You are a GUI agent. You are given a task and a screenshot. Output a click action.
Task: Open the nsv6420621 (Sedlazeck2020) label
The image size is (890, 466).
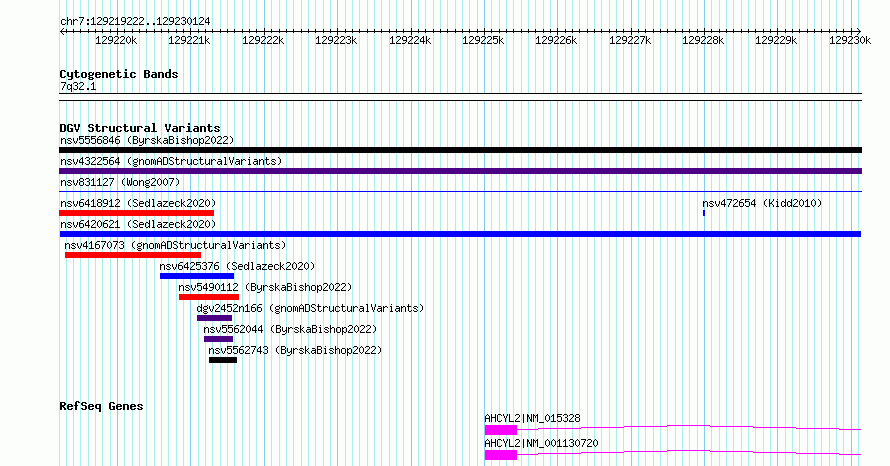pyautogui.click(x=138, y=224)
